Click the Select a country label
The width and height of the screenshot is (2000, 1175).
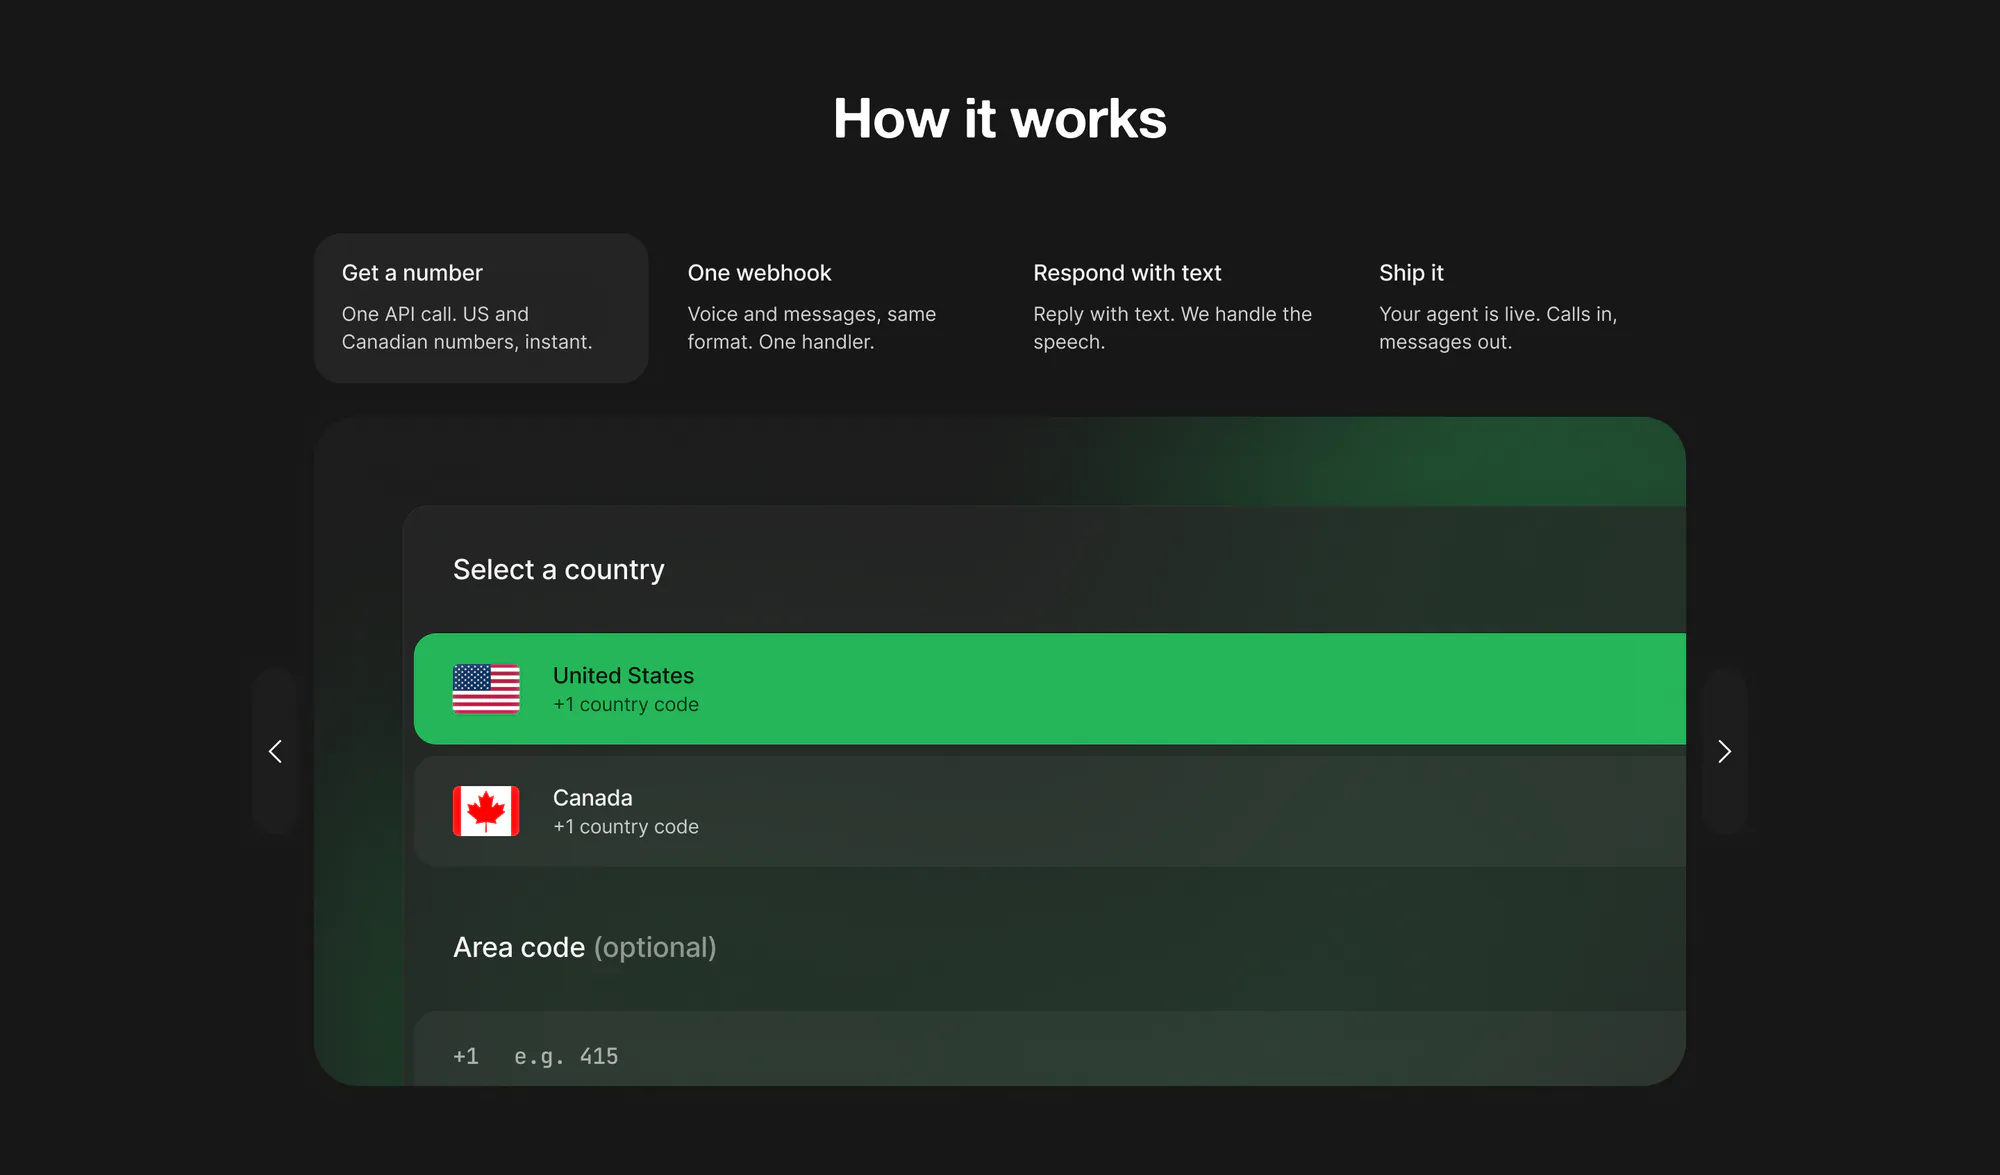(559, 570)
